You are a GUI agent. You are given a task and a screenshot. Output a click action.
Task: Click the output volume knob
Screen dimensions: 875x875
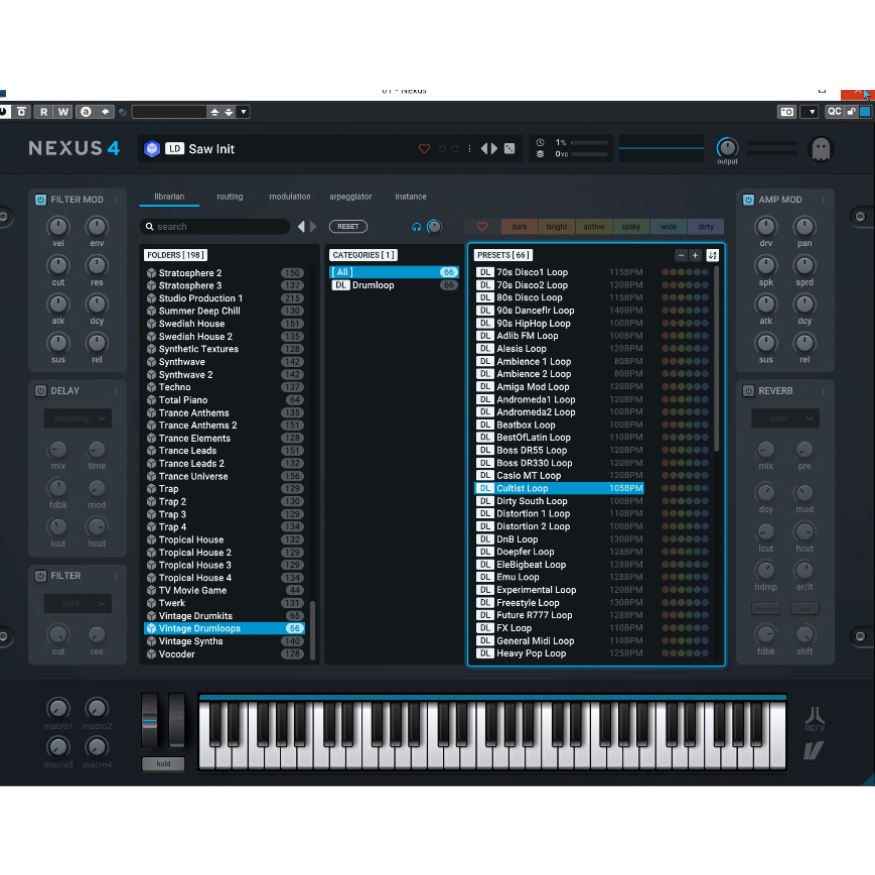click(x=727, y=147)
